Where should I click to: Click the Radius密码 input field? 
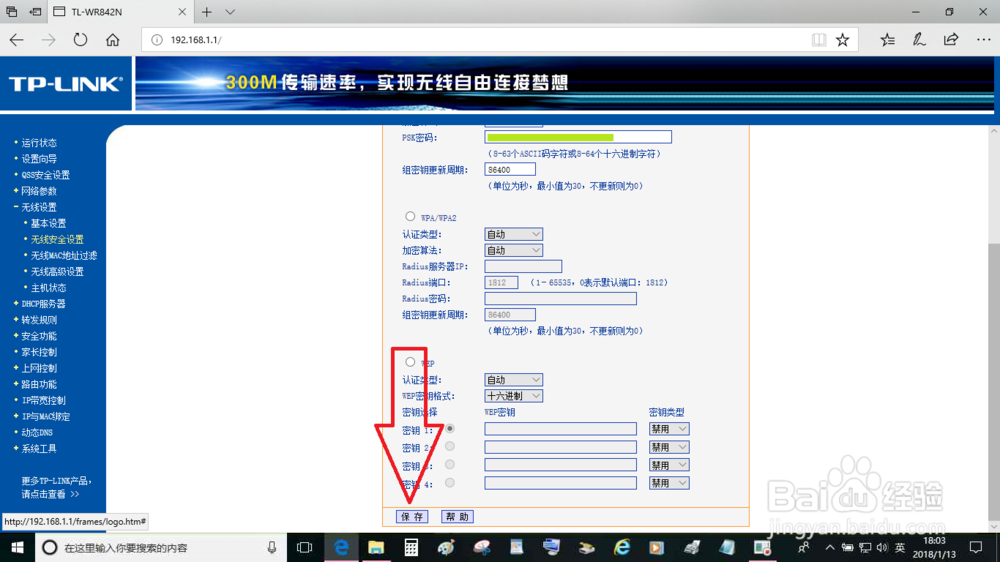[x=560, y=299]
